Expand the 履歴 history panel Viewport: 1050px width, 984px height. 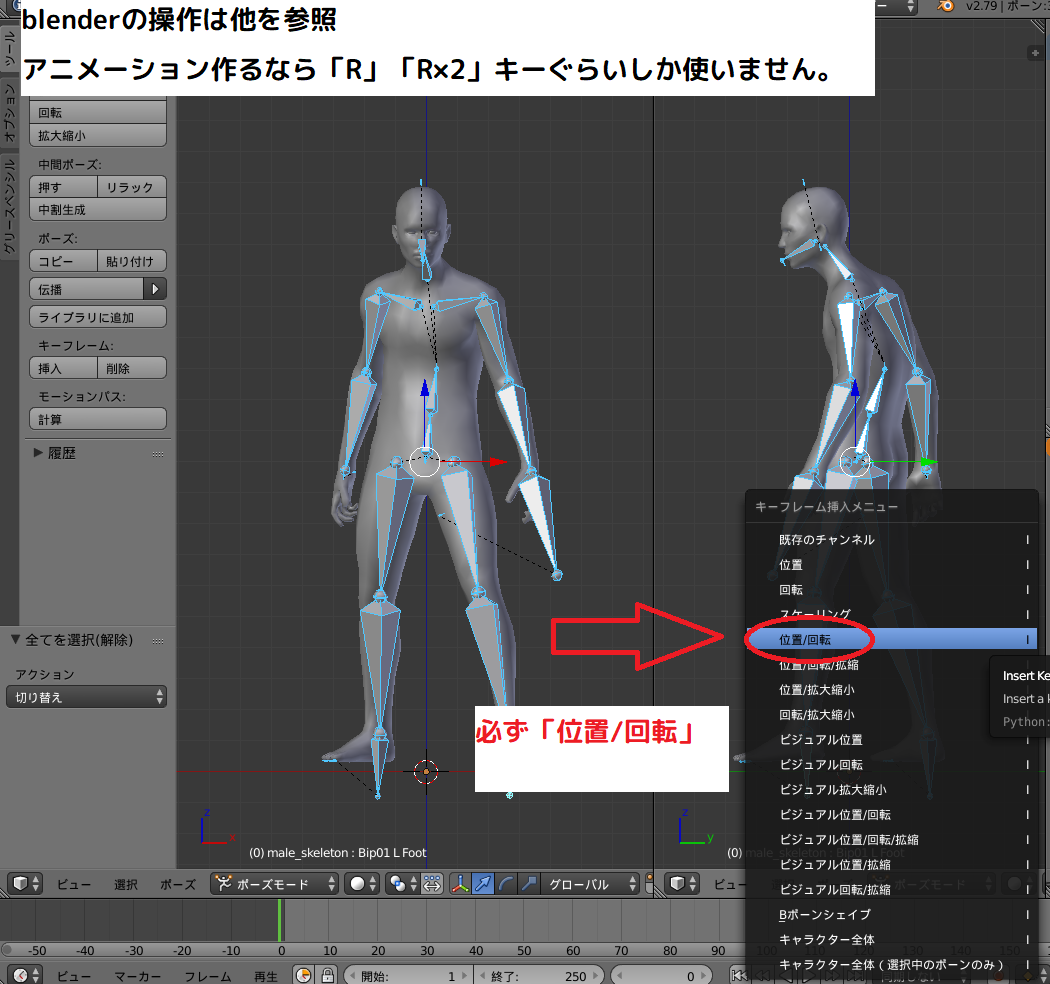[38, 453]
